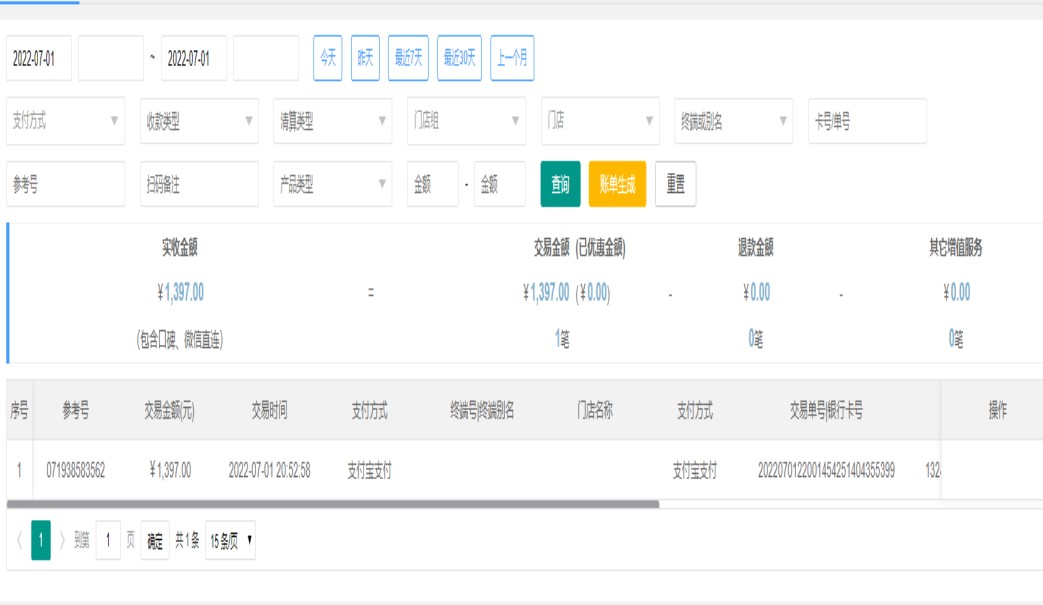Click the green 查询 button
1043x605 pixels.
click(x=560, y=184)
